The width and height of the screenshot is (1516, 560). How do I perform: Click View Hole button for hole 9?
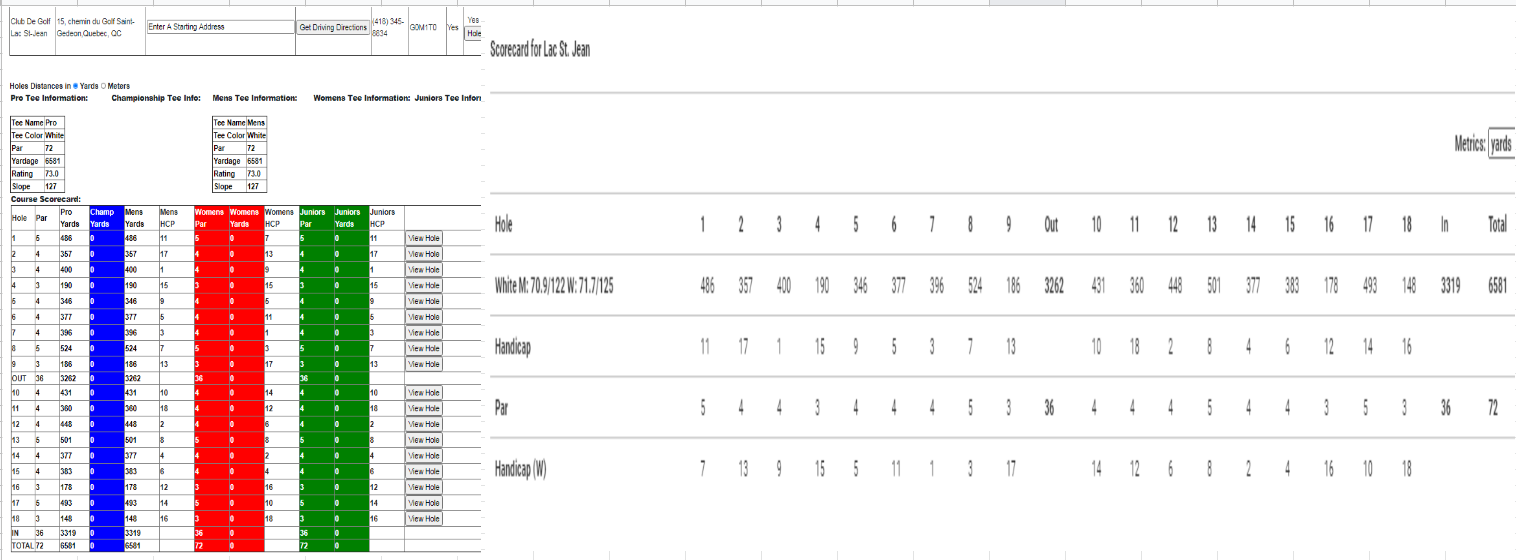[x=424, y=364]
